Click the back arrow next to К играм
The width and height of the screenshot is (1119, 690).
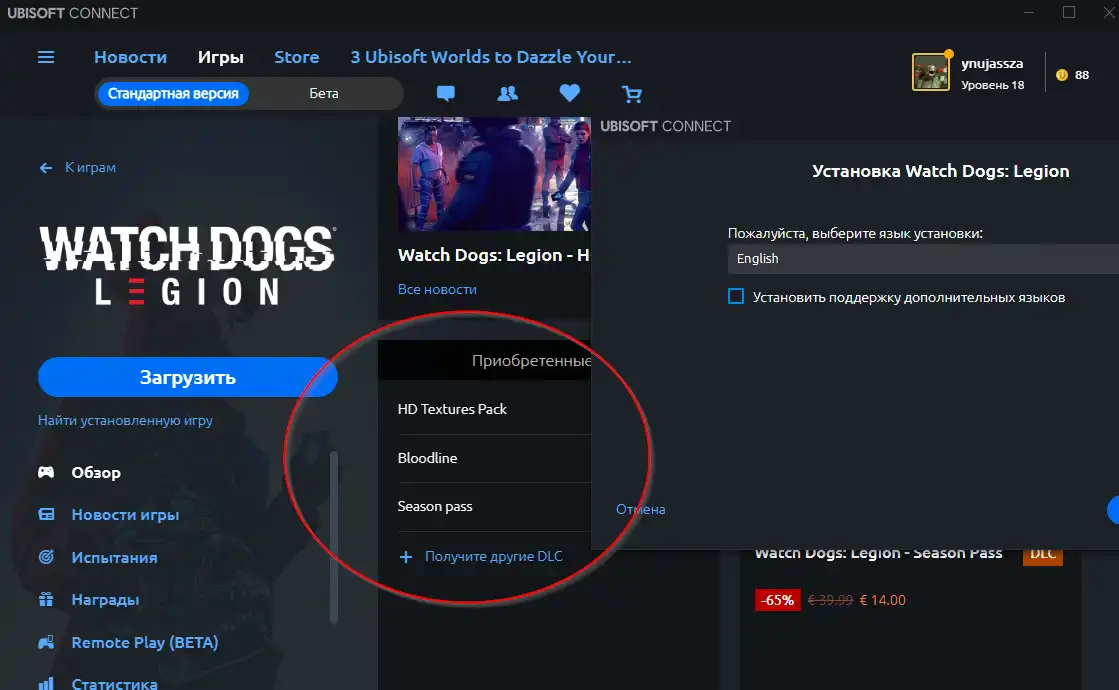[46, 168]
